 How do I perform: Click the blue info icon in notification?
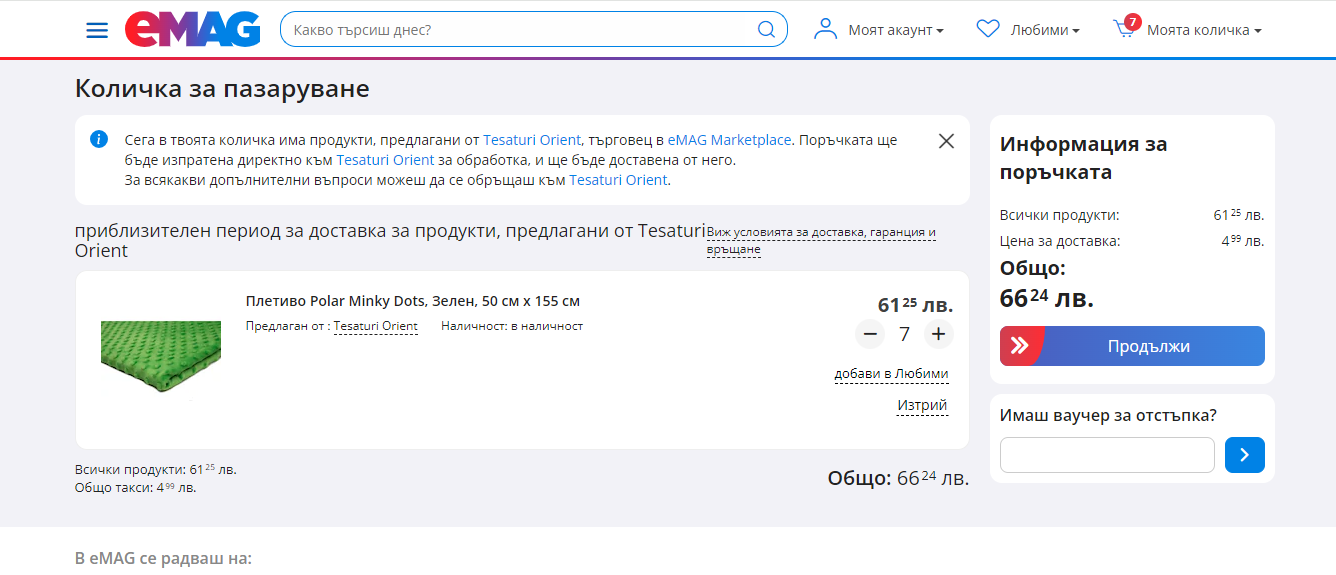coord(99,139)
